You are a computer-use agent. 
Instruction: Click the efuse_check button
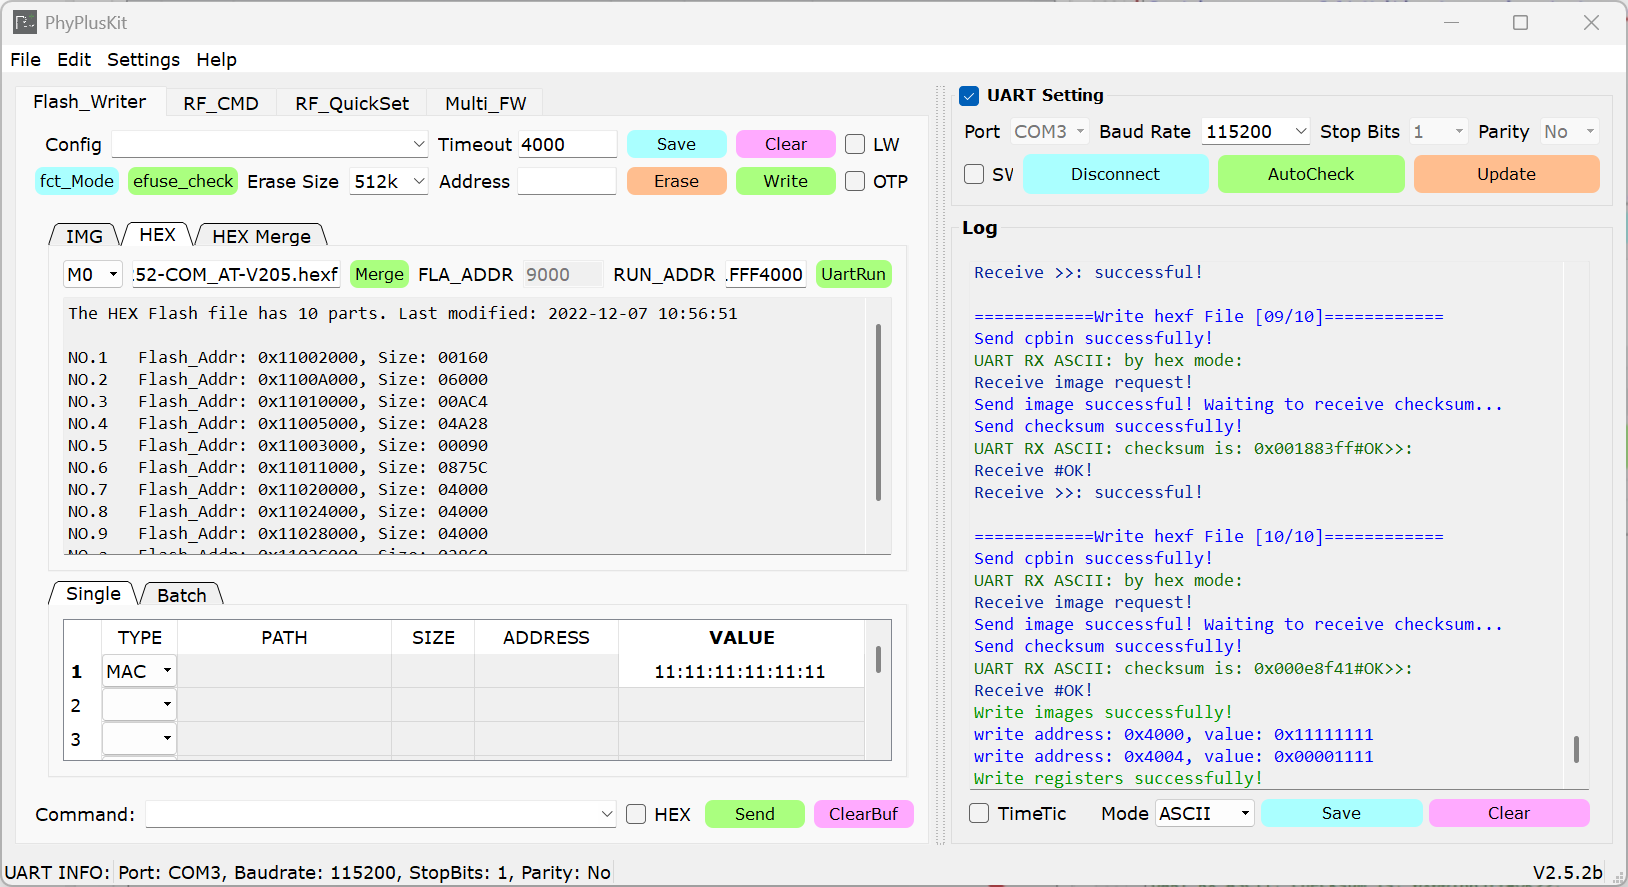click(x=183, y=181)
